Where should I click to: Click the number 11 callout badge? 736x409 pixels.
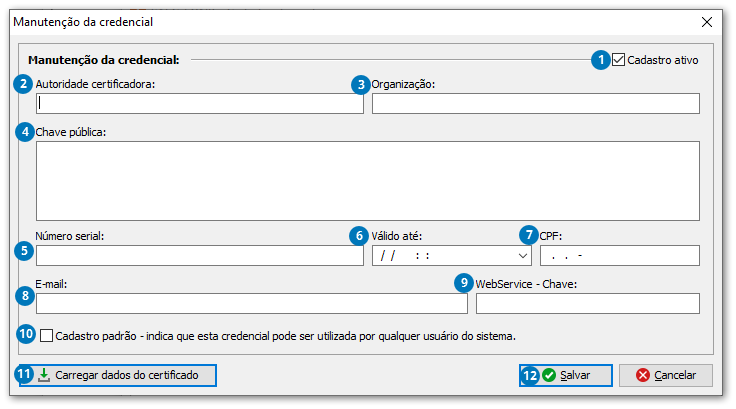pyautogui.click(x=25, y=375)
